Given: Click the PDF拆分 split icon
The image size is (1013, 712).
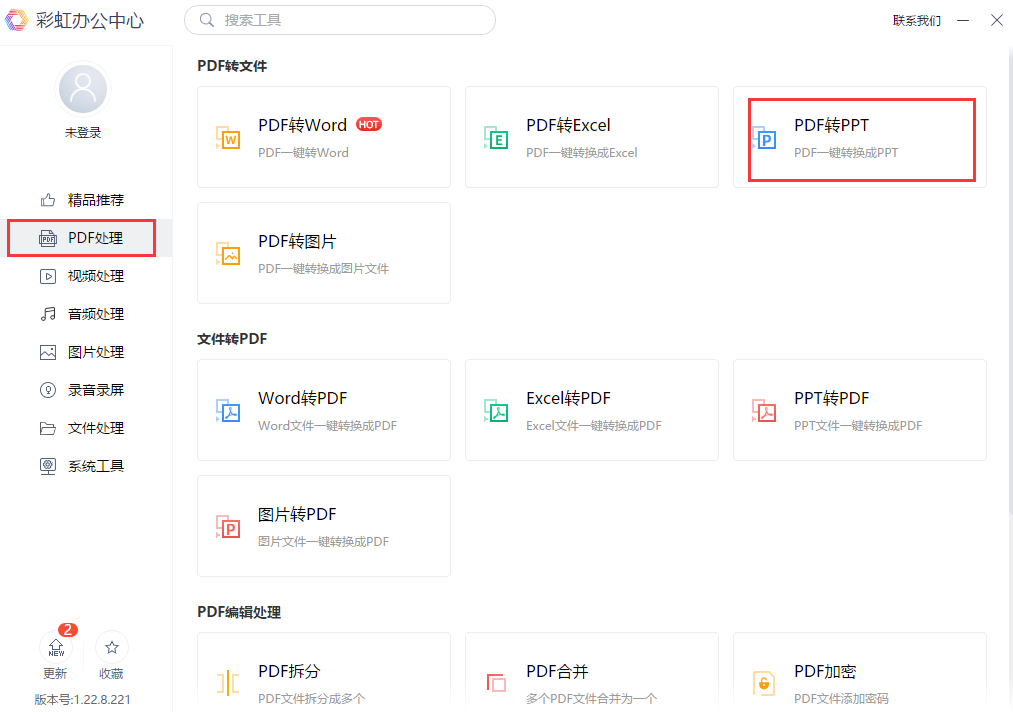Looking at the screenshot, I should 228,683.
